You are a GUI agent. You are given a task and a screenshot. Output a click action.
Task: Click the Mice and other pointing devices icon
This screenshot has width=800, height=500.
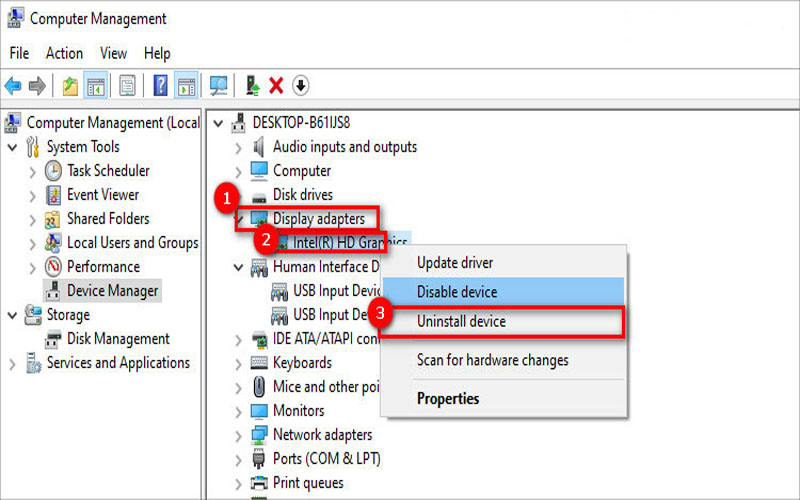click(x=259, y=387)
